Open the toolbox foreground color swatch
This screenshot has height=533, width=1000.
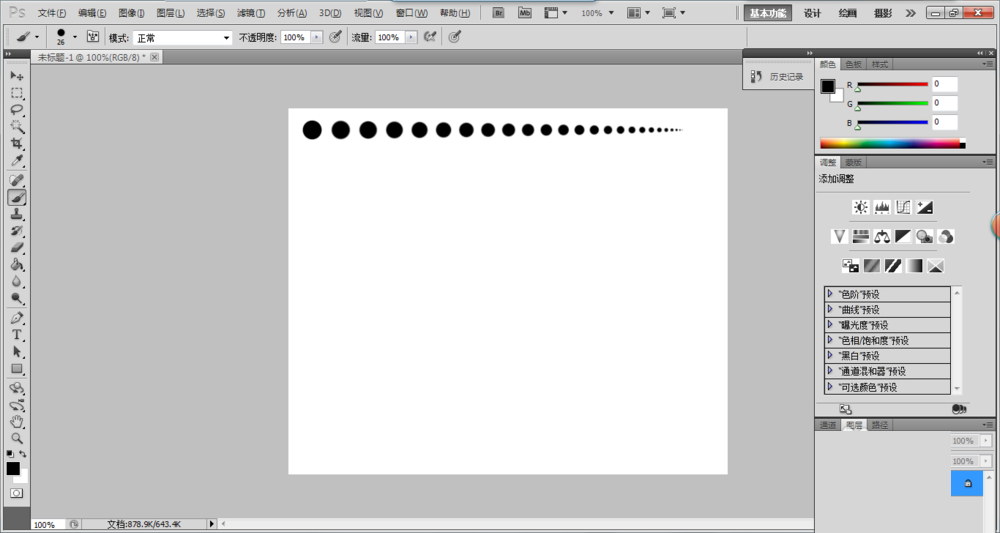[x=13, y=469]
